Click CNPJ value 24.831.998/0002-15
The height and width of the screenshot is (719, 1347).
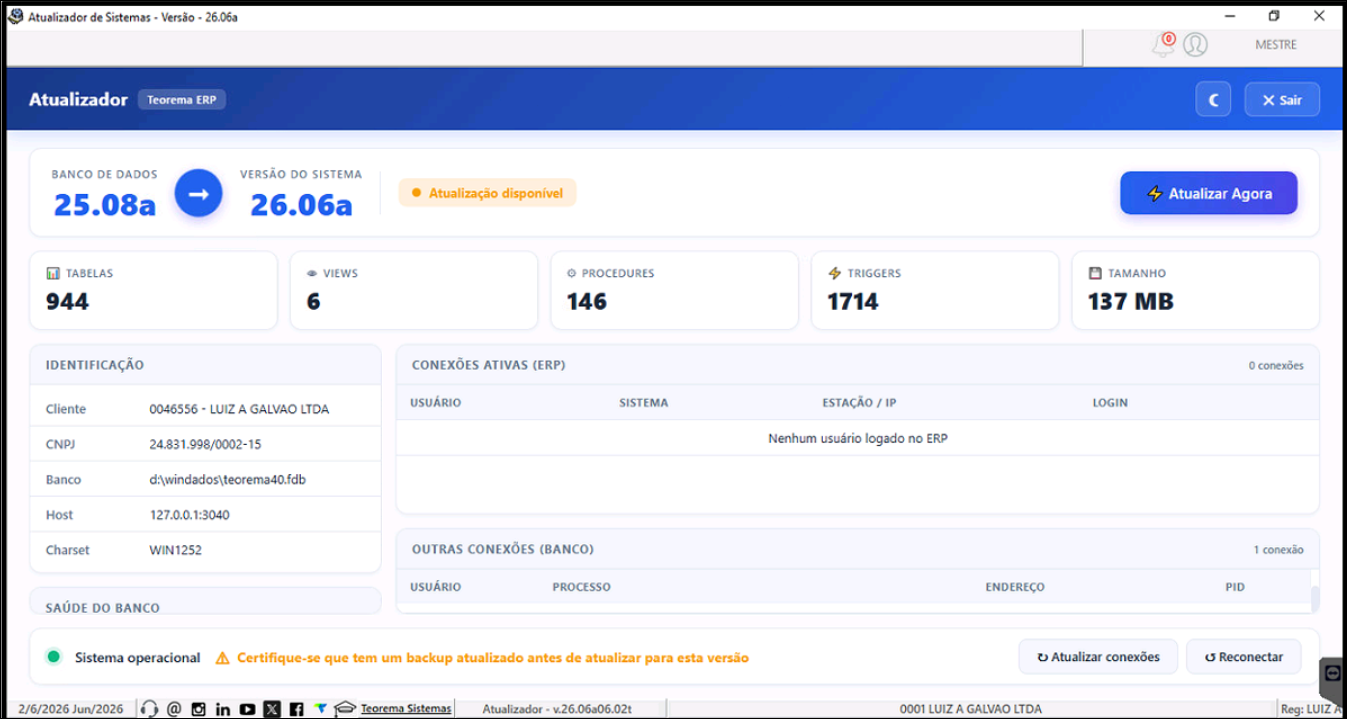tap(205, 444)
